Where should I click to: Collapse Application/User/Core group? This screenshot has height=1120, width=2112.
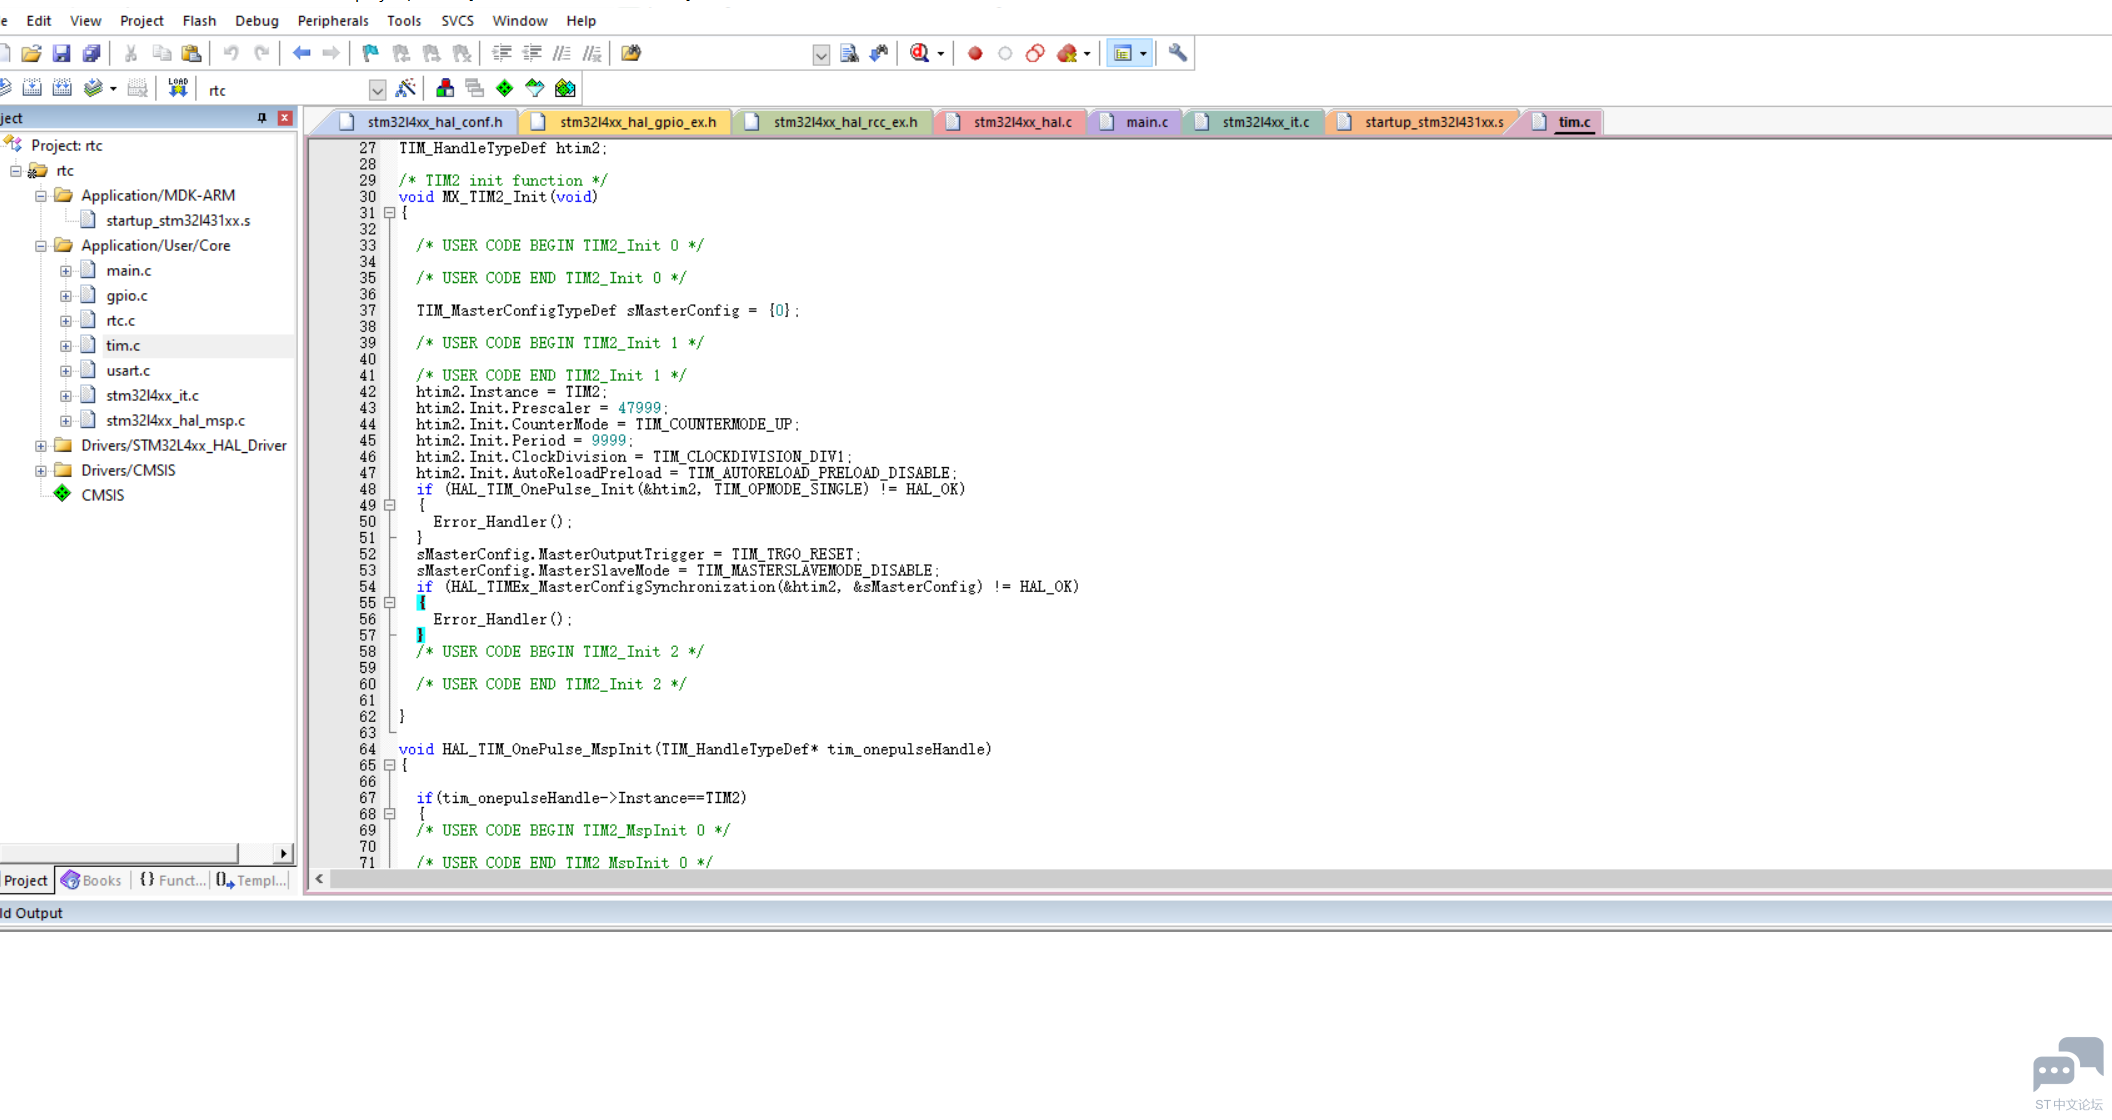tap(41, 246)
